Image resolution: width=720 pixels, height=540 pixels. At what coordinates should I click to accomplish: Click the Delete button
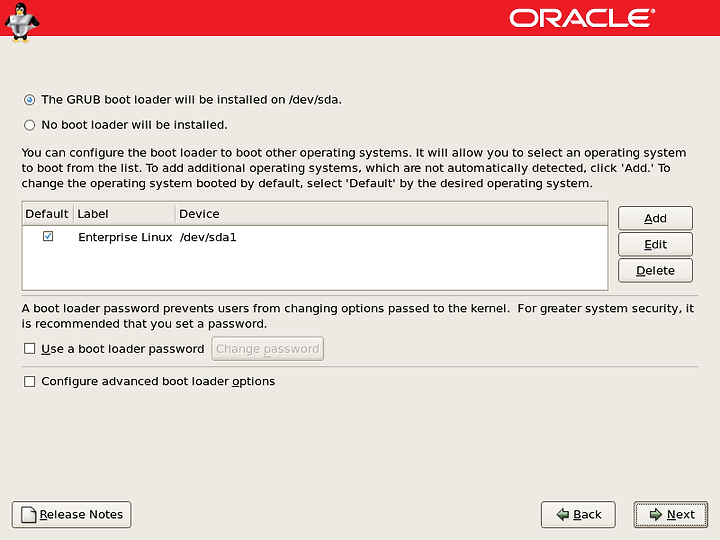tap(655, 270)
